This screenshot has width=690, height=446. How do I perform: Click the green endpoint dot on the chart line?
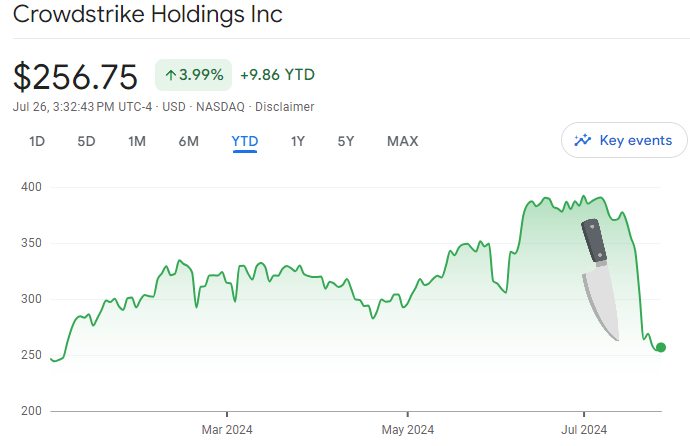(x=660, y=347)
